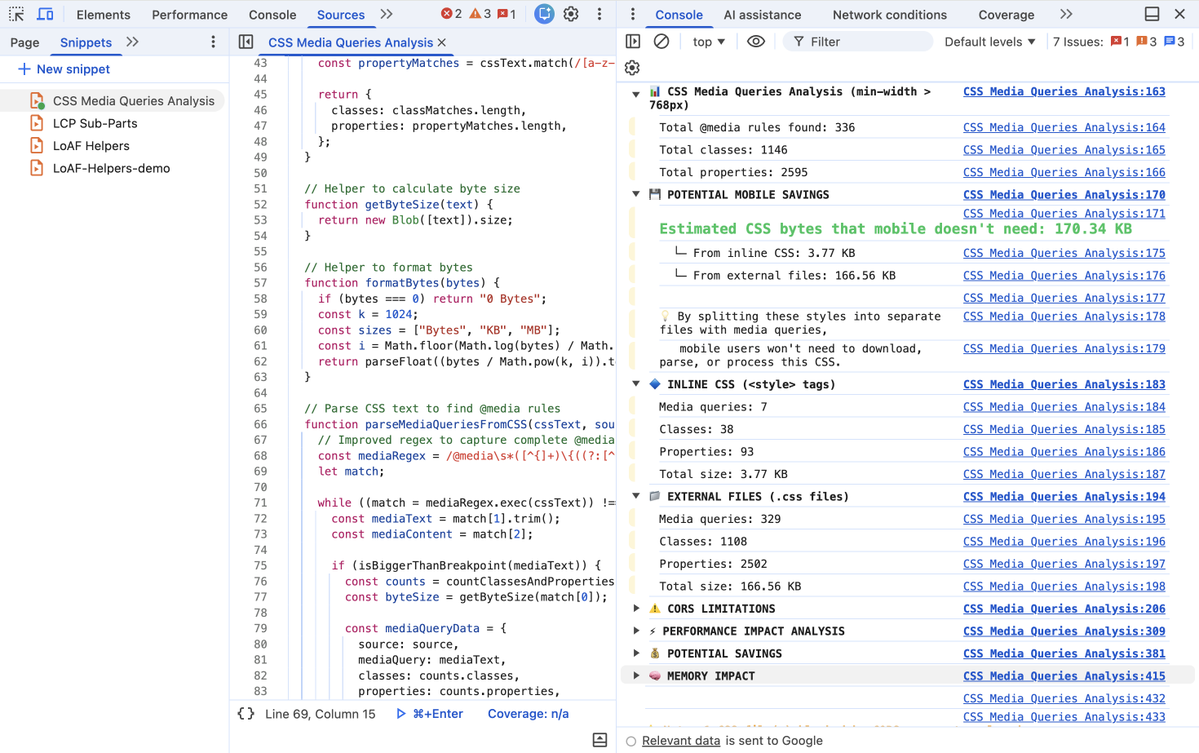Toggle the device toolbar icon
Screen dimensions: 1199x753
pyautogui.click(x=45, y=15)
